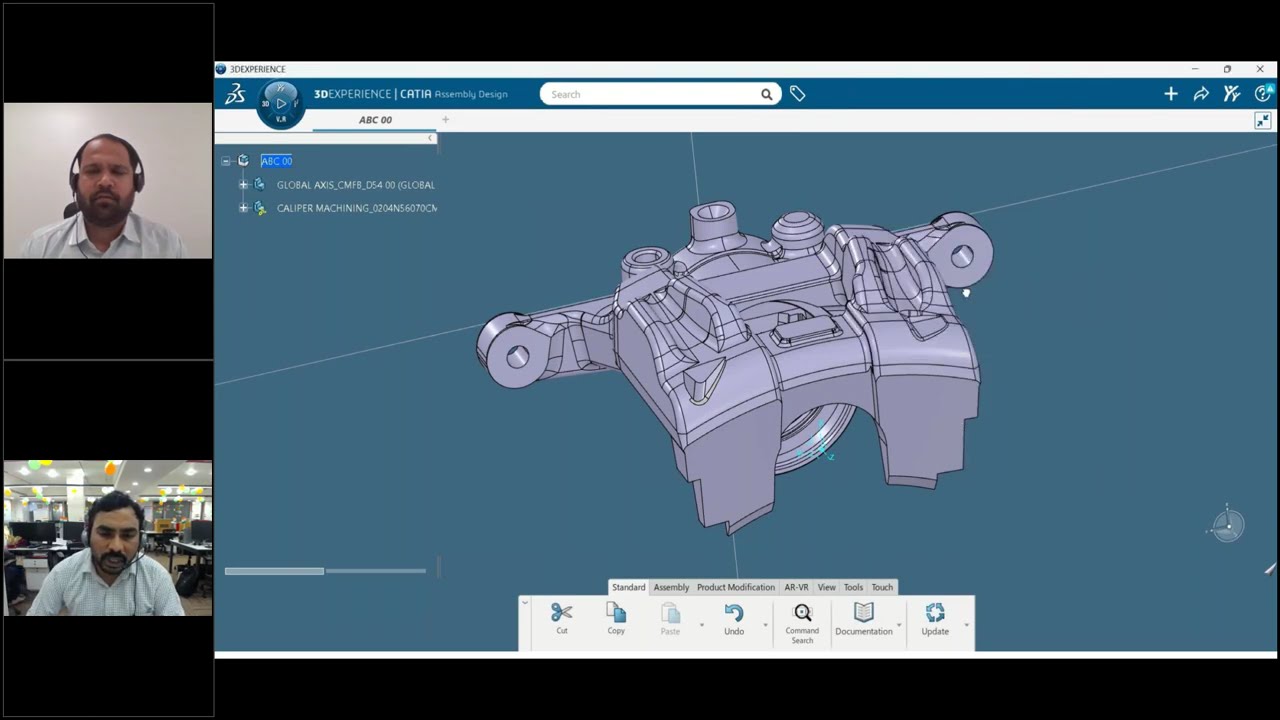This screenshot has height=720, width=1280.
Task: Click the Cut scissors icon
Action: click(x=561, y=612)
